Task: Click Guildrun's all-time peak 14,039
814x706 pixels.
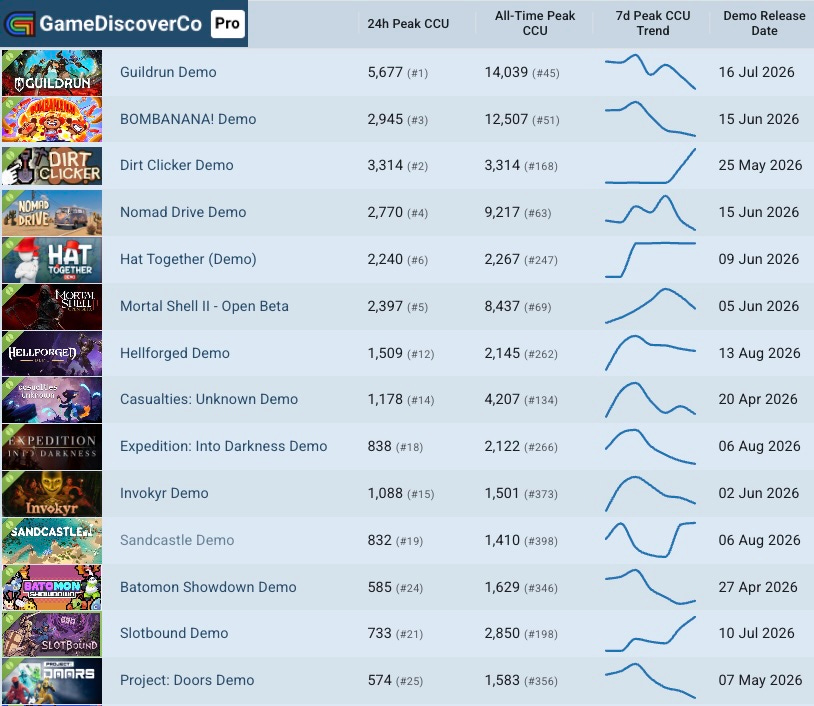Action: (506, 72)
